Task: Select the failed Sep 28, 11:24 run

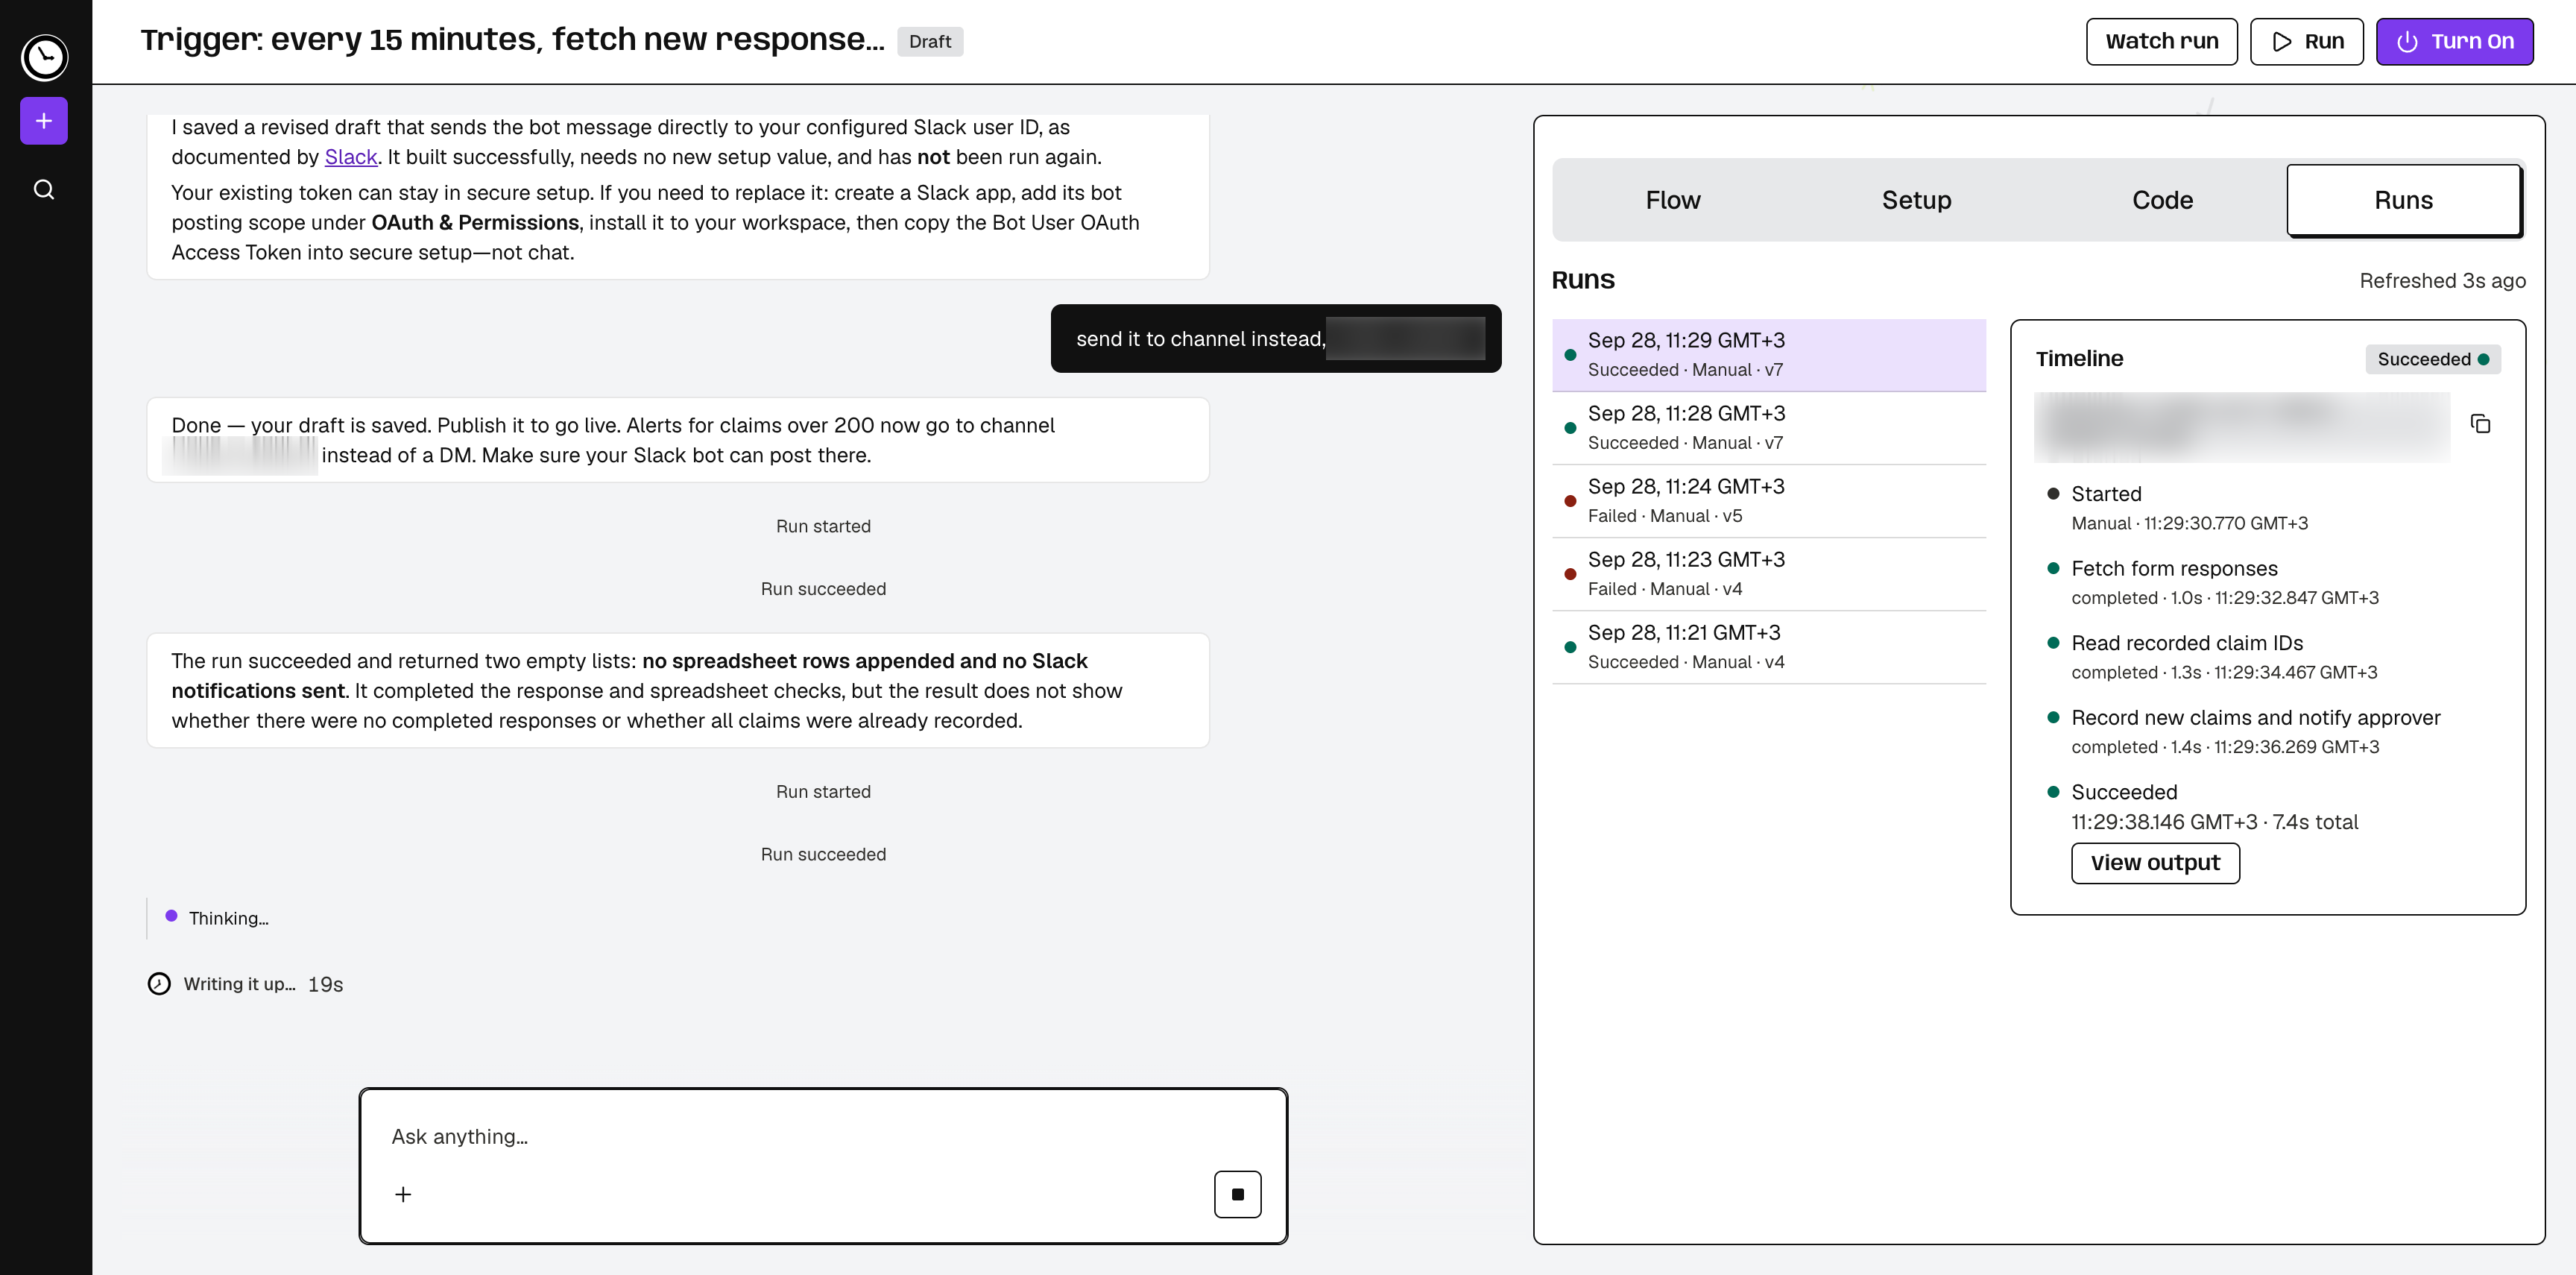Action: 1768,501
